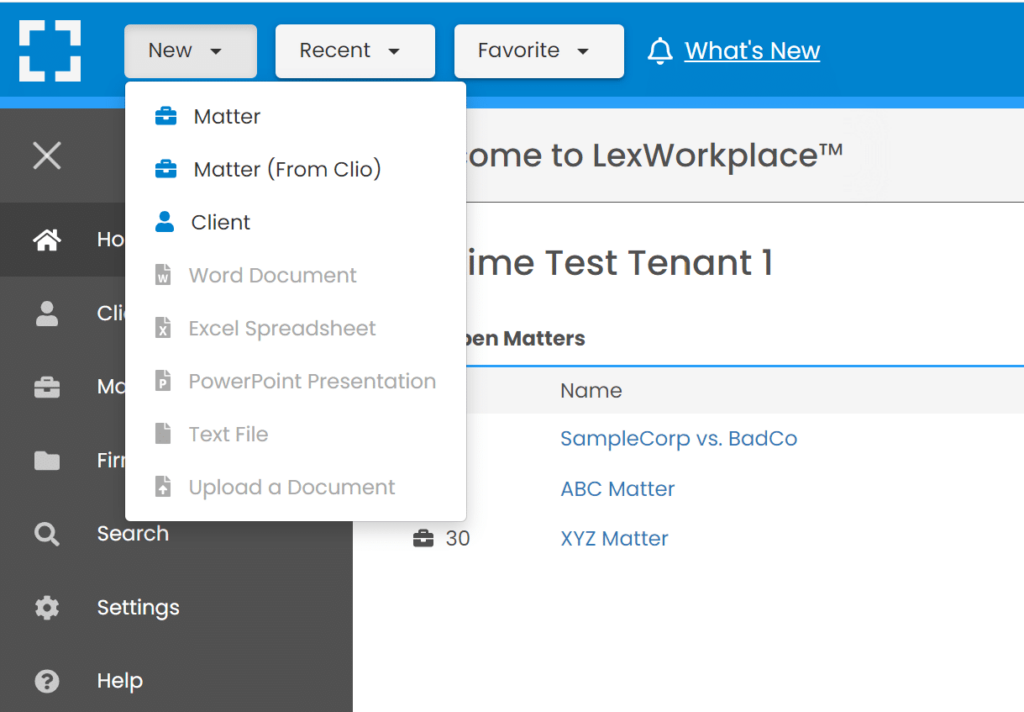Image resolution: width=1024 pixels, height=712 pixels.
Task: Click the Upload a Document icon
Action: [x=161, y=487]
